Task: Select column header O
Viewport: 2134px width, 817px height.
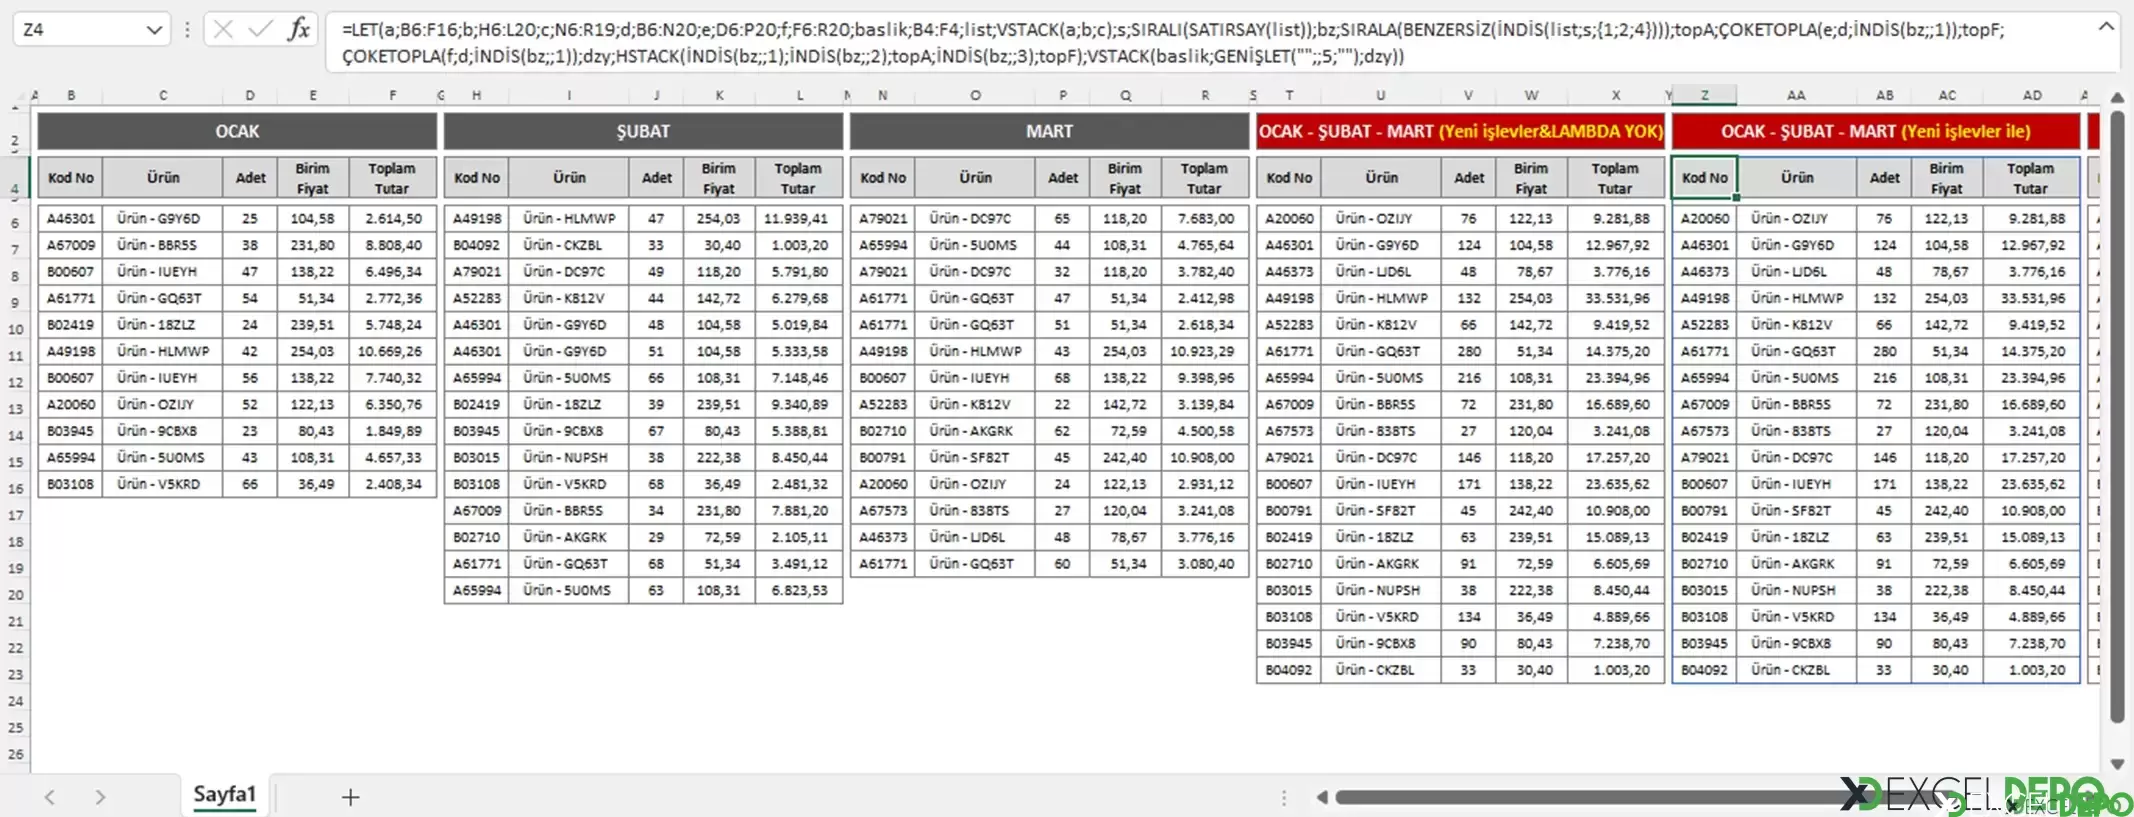Action: pos(975,95)
